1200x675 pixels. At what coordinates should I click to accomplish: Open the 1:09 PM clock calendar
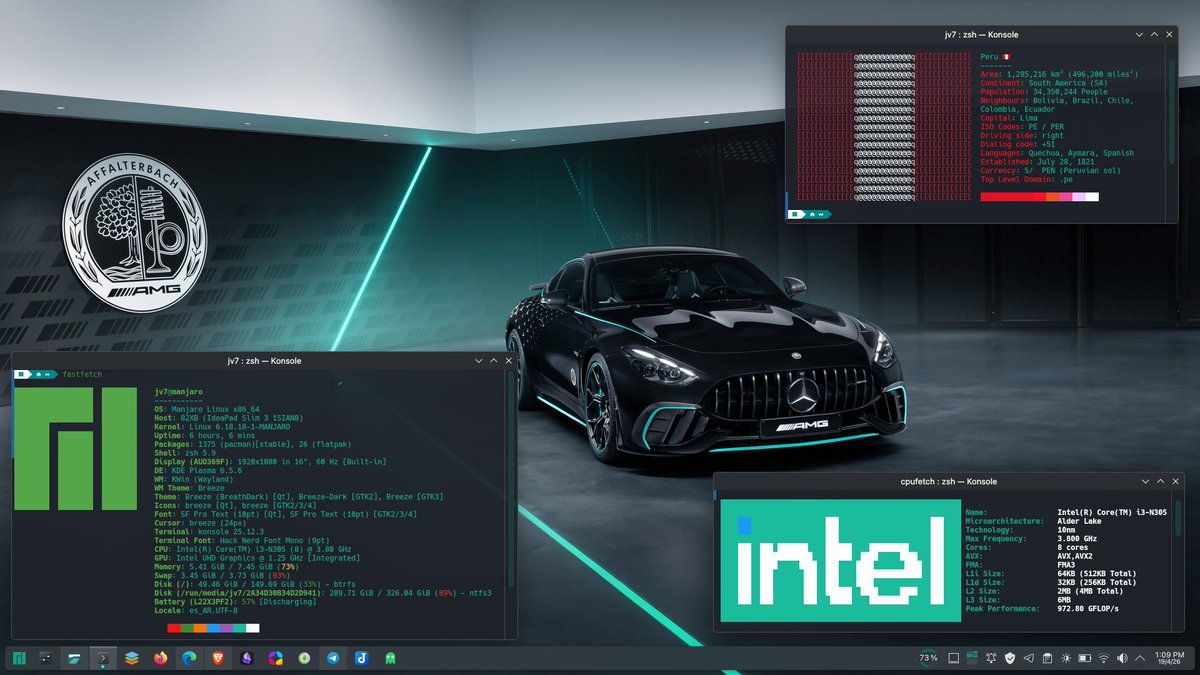click(x=1170, y=658)
